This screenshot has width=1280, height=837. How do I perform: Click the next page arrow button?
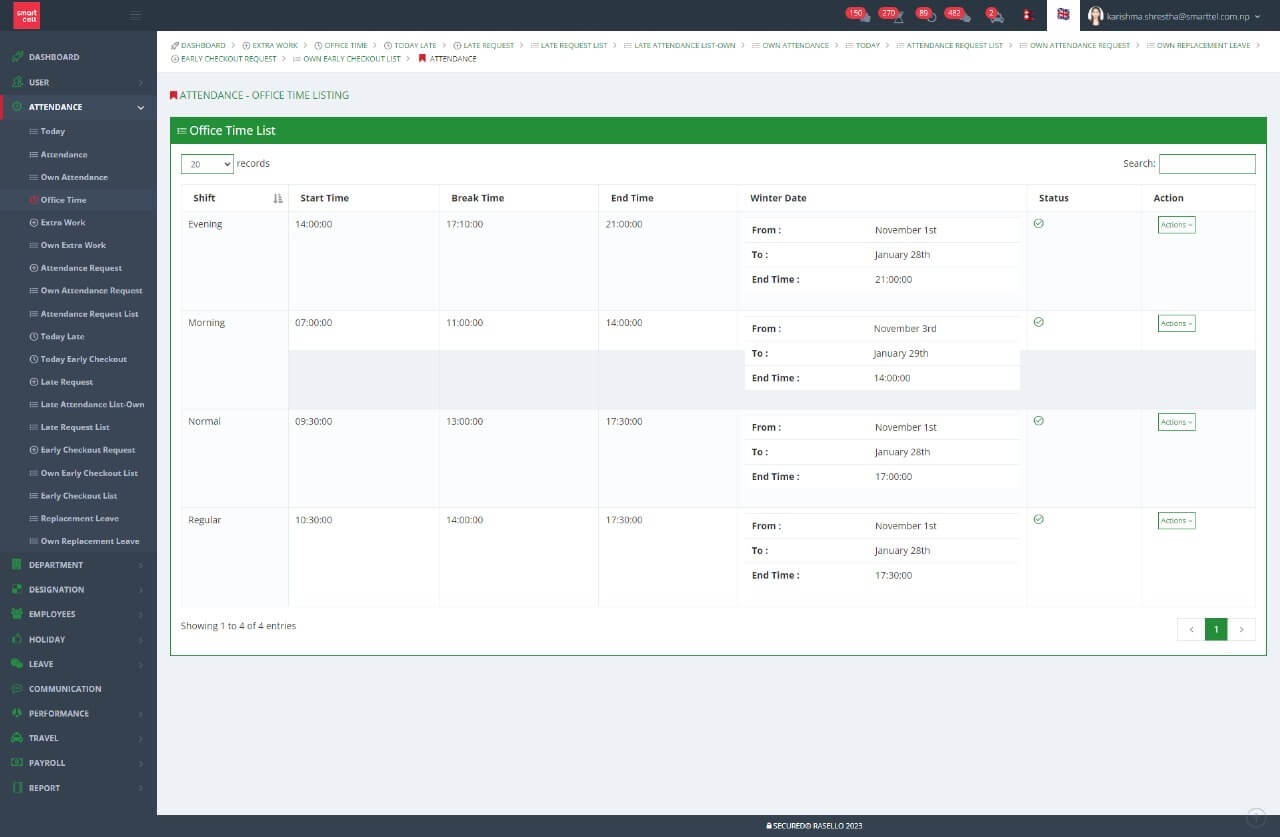tap(1241, 629)
